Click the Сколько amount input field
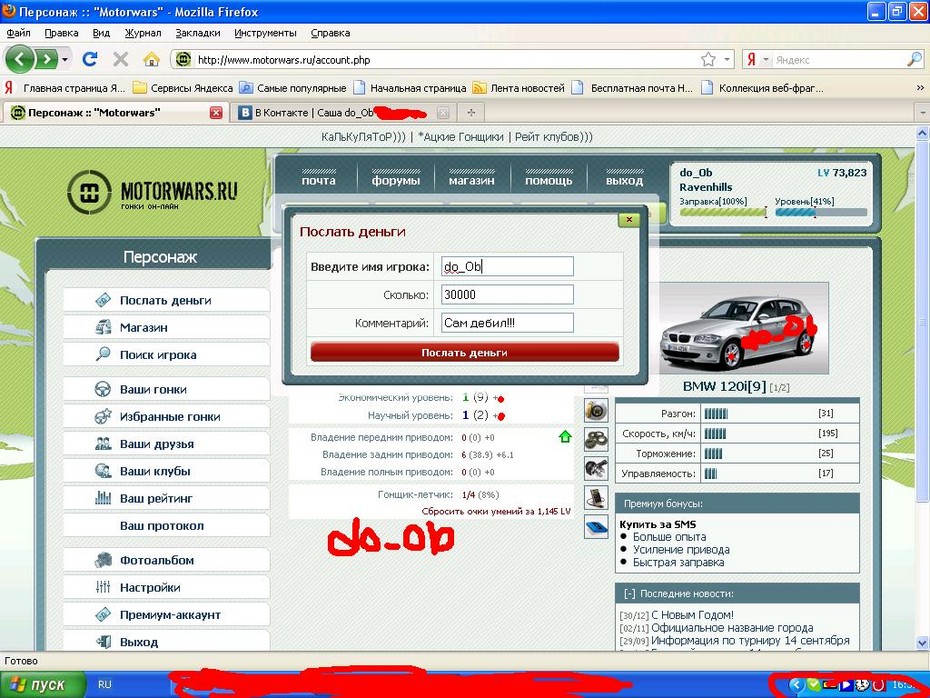 pyautogui.click(x=507, y=294)
